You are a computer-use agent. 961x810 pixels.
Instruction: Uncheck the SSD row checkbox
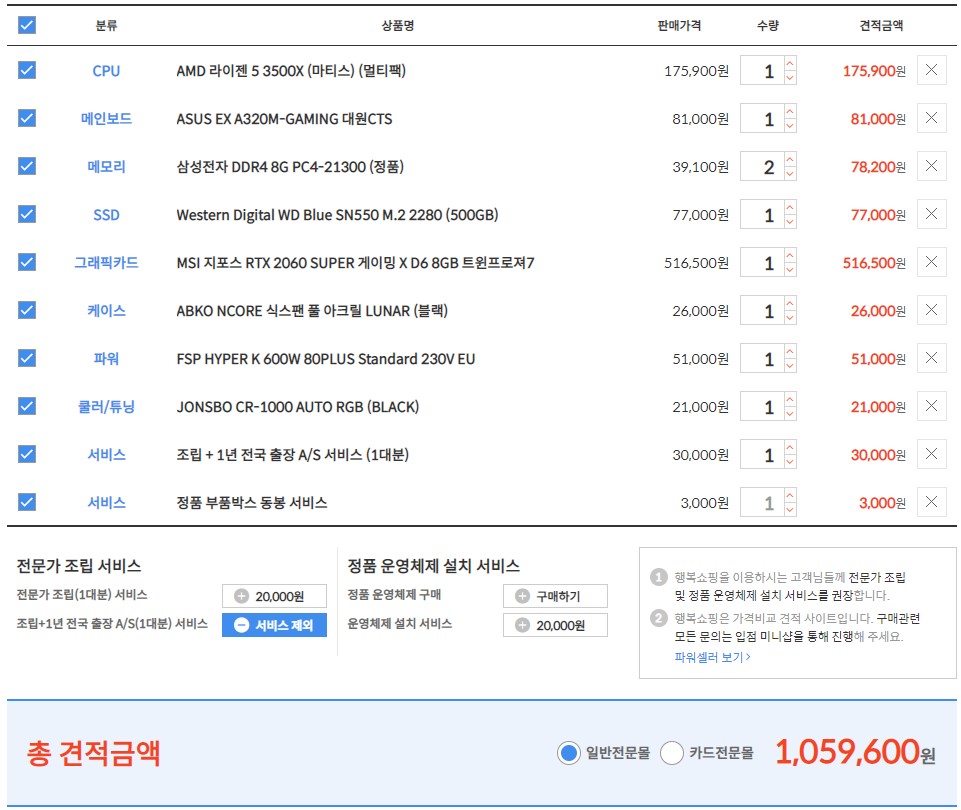pyautogui.click(x=27, y=214)
